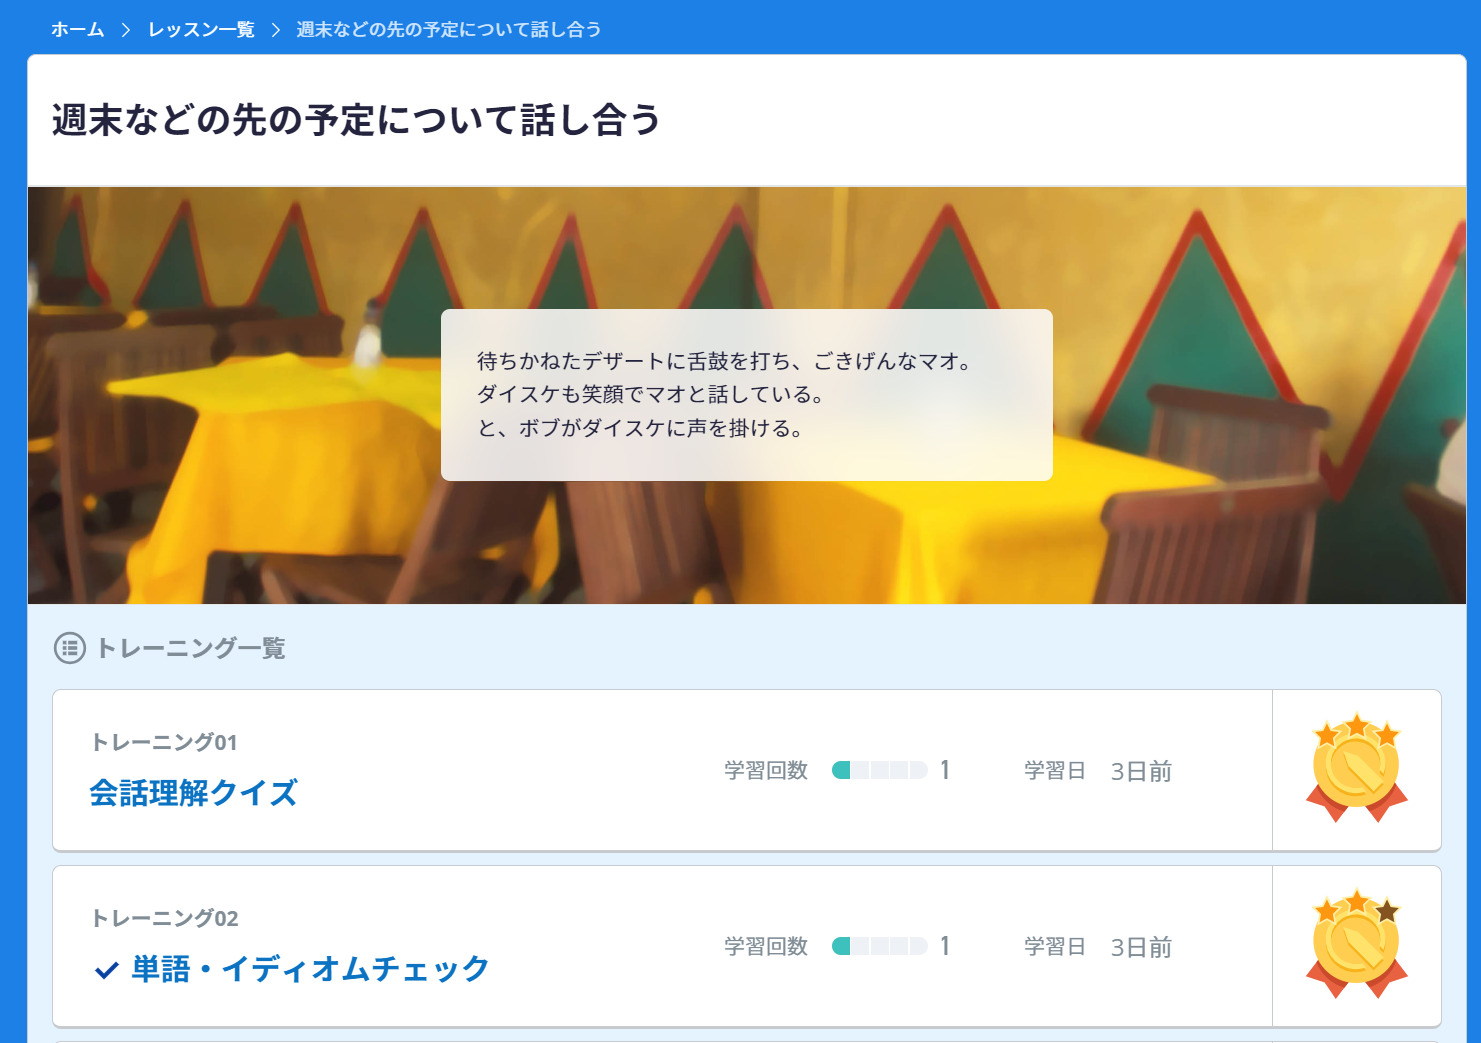Click 学習日 label in トレーニング01 row
This screenshot has width=1481, height=1043.
[1055, 770]
